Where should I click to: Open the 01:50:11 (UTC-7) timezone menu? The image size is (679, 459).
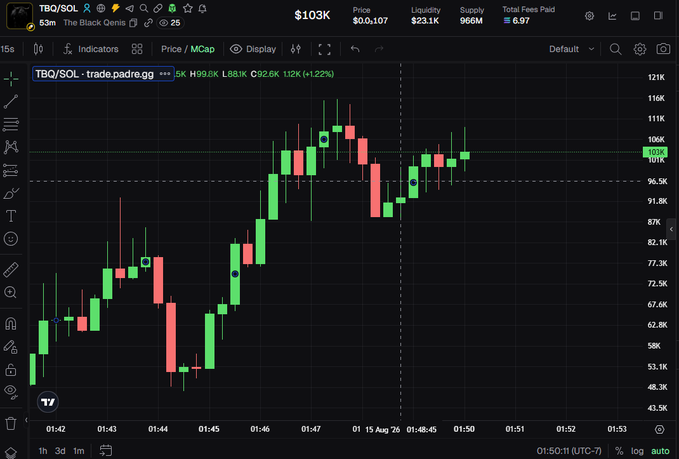click(x=569, y=451)
